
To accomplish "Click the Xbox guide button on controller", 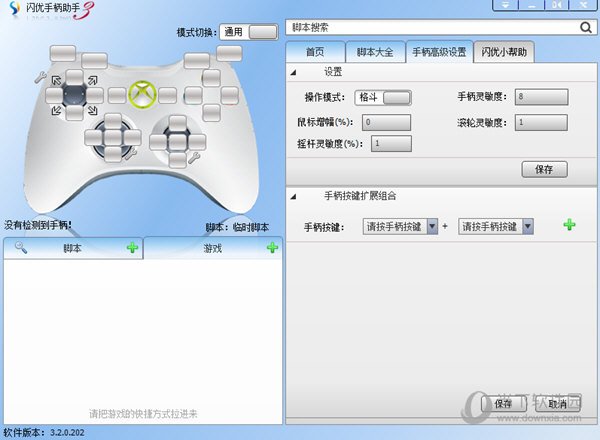I will tap(142, 95).
